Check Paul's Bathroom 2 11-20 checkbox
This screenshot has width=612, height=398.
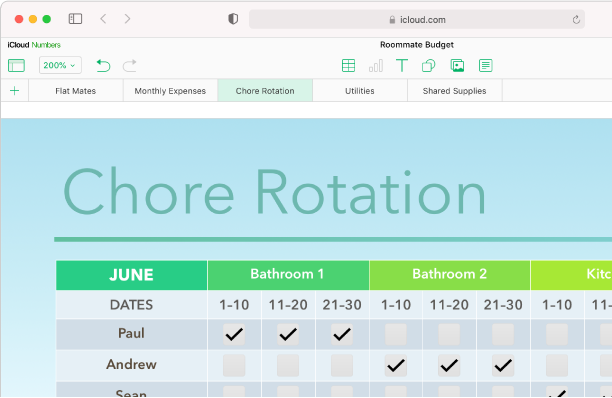449,334
